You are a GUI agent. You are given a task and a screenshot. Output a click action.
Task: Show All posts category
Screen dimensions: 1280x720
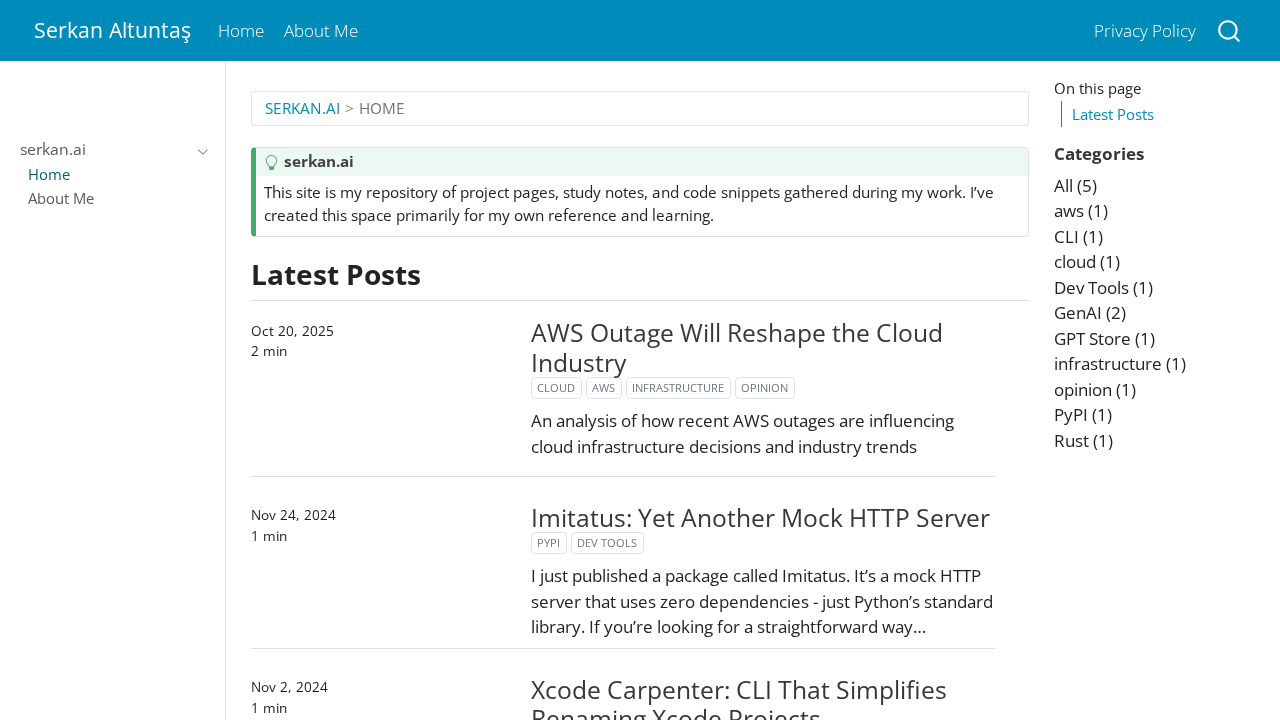click(x=1075, y=186)
